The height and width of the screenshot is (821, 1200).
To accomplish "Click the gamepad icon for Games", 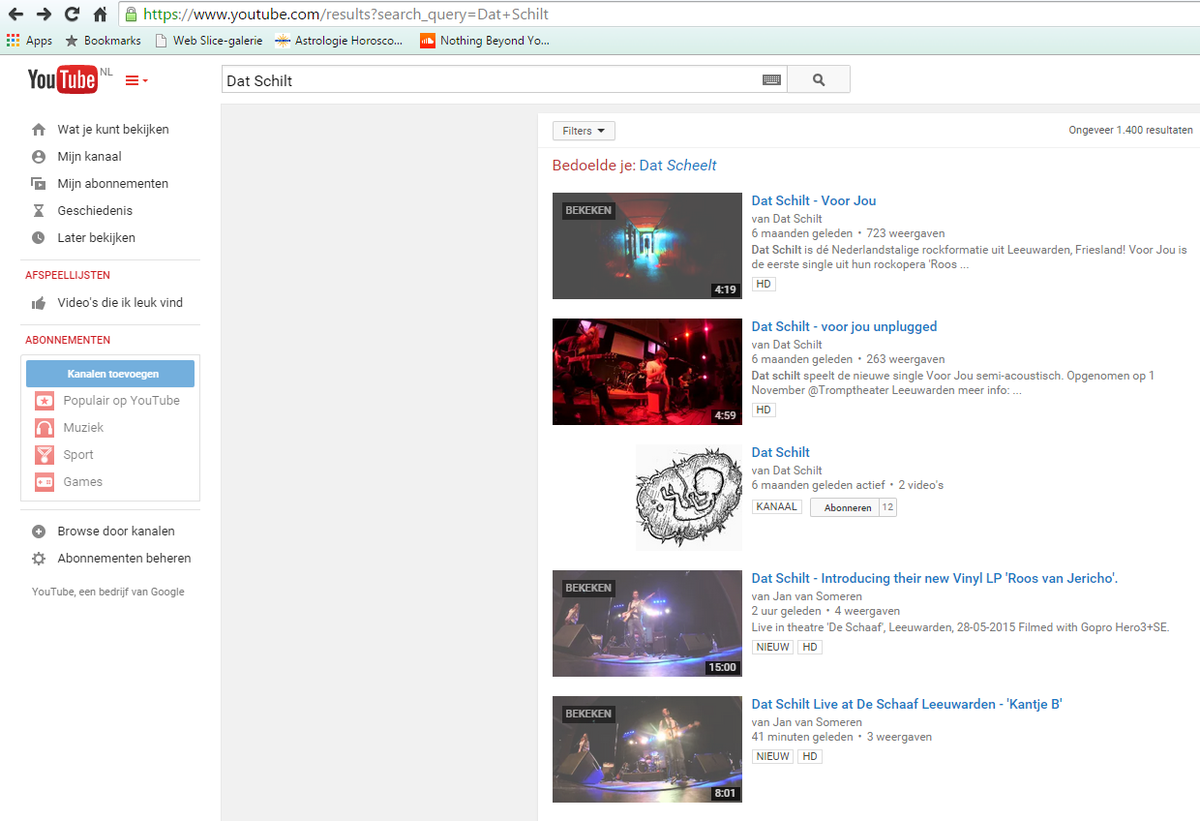I will (x=44, y=482).
